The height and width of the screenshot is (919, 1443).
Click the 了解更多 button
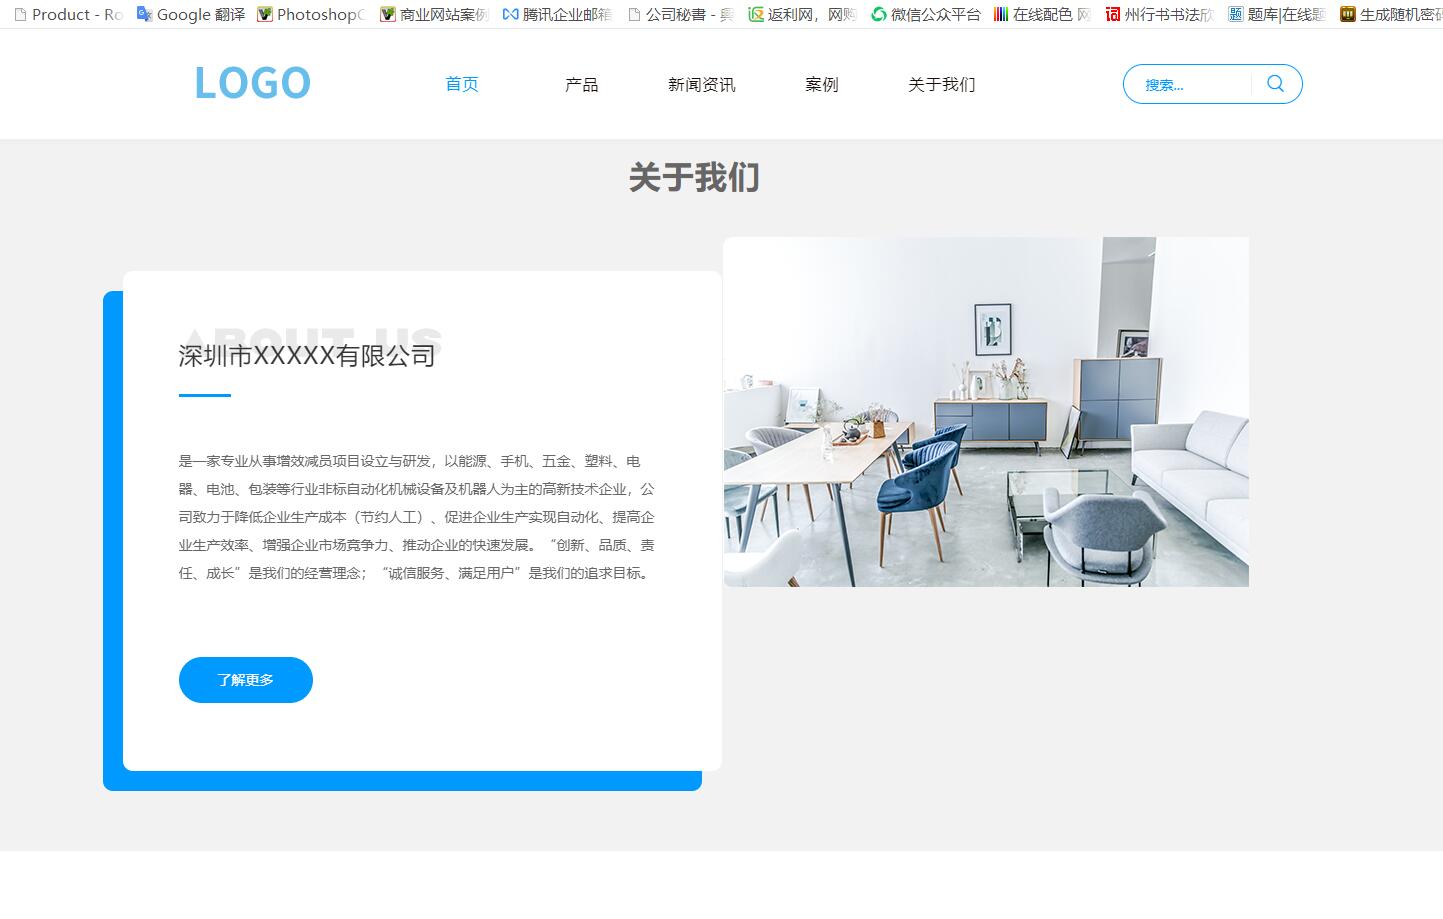245,679
